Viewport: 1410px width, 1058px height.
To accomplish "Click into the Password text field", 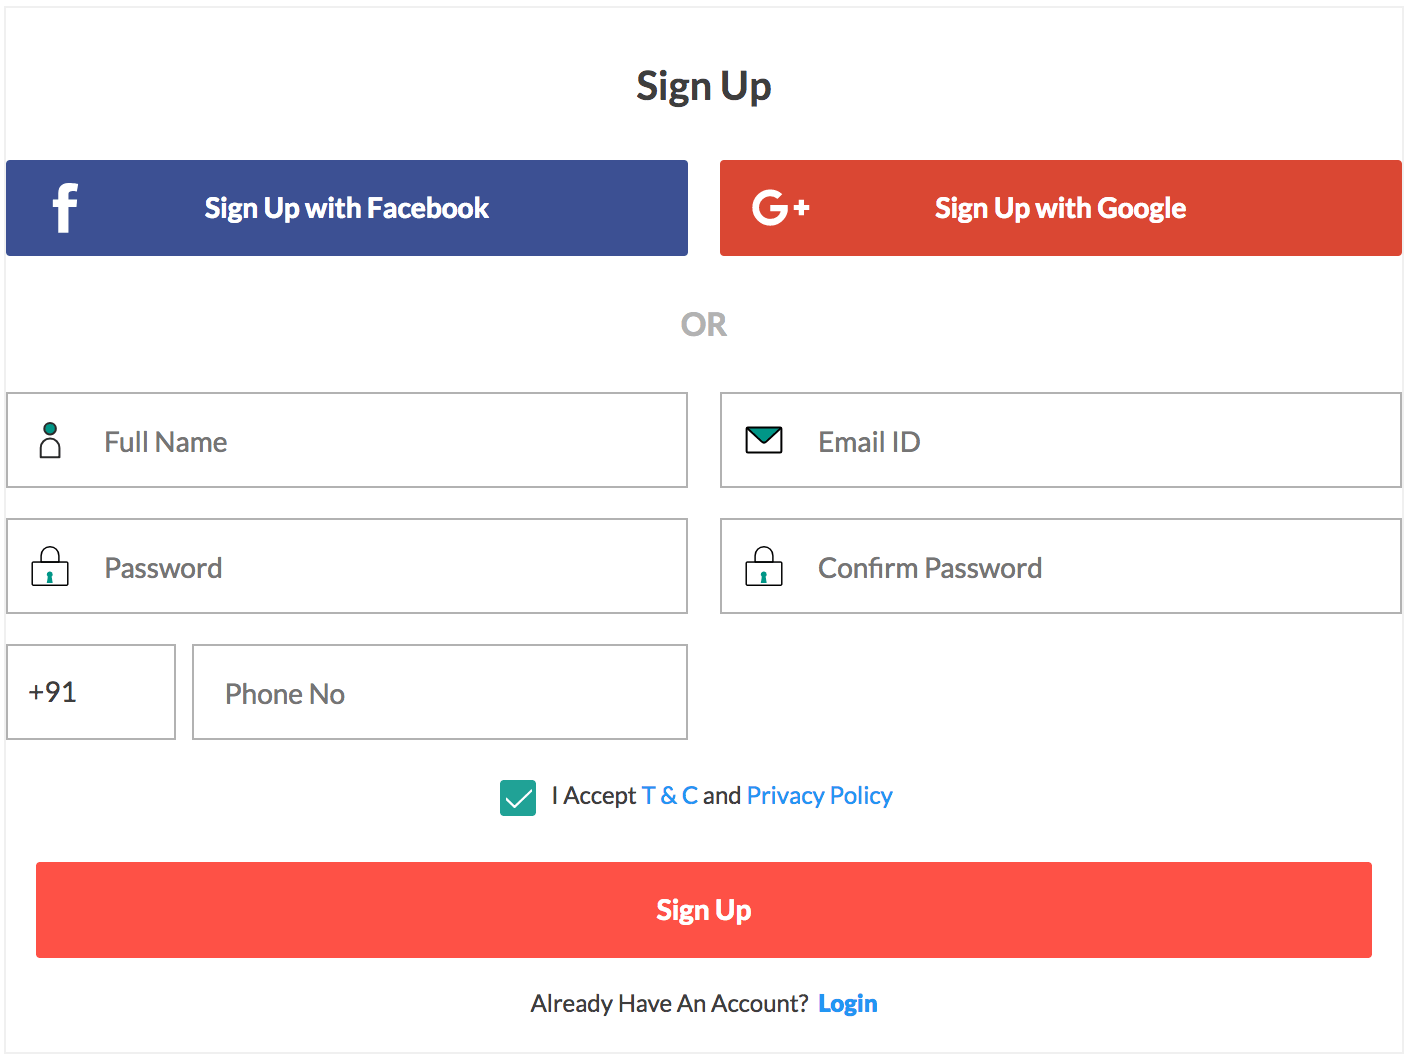I will [380, 567].
